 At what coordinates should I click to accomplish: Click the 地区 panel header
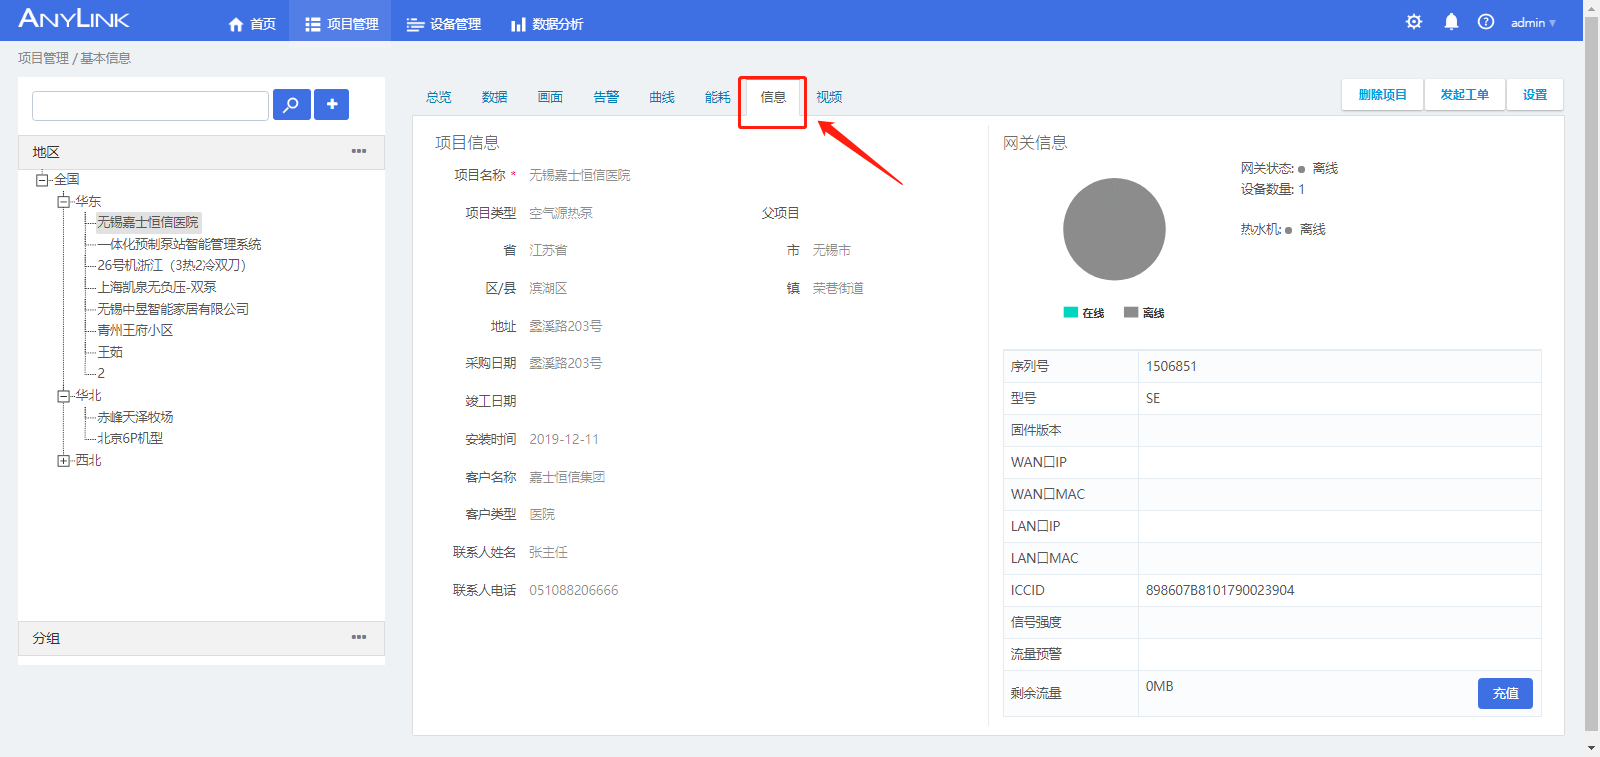coord(201,152)
